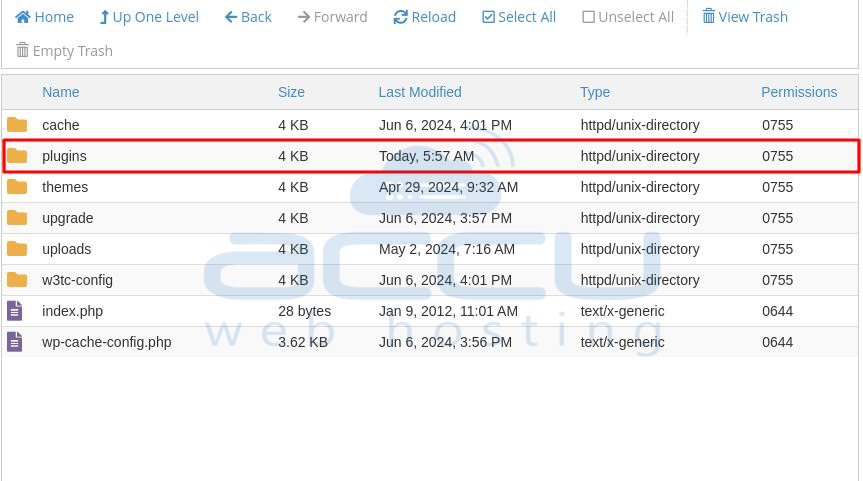863x481 pixels.
Task: Click the themes folder name
Action: pos(65,187)
